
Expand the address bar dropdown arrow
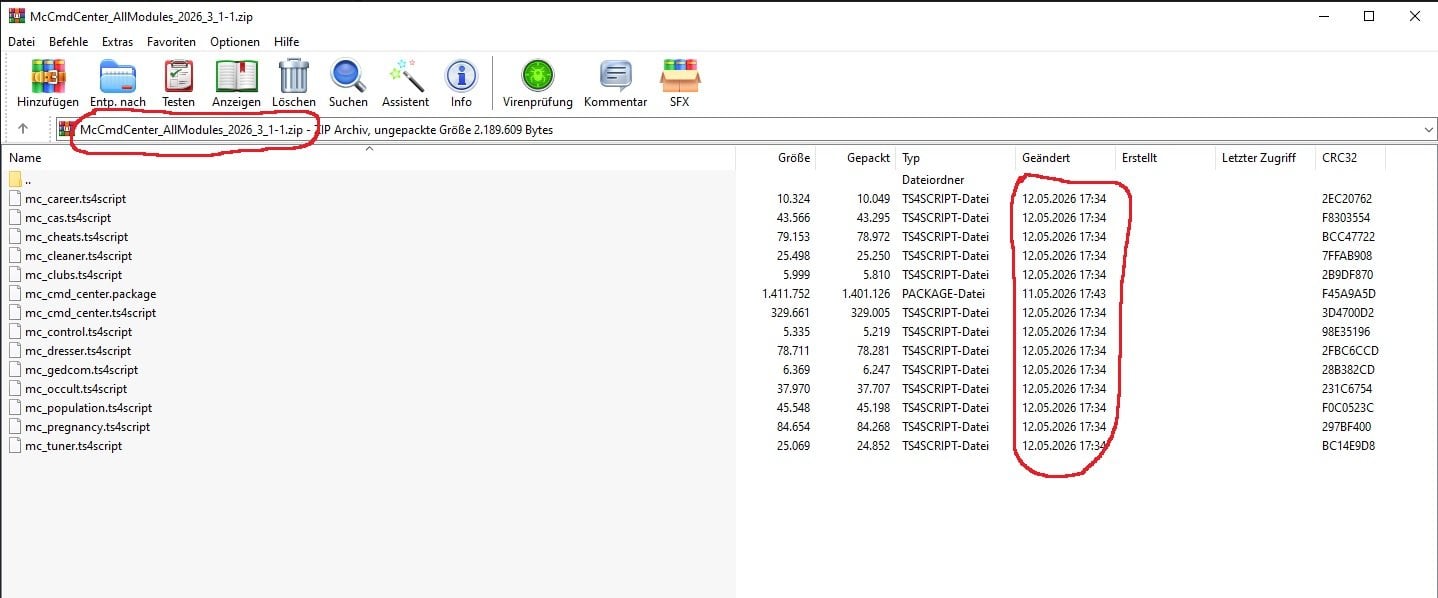[x=1428, y=130]
